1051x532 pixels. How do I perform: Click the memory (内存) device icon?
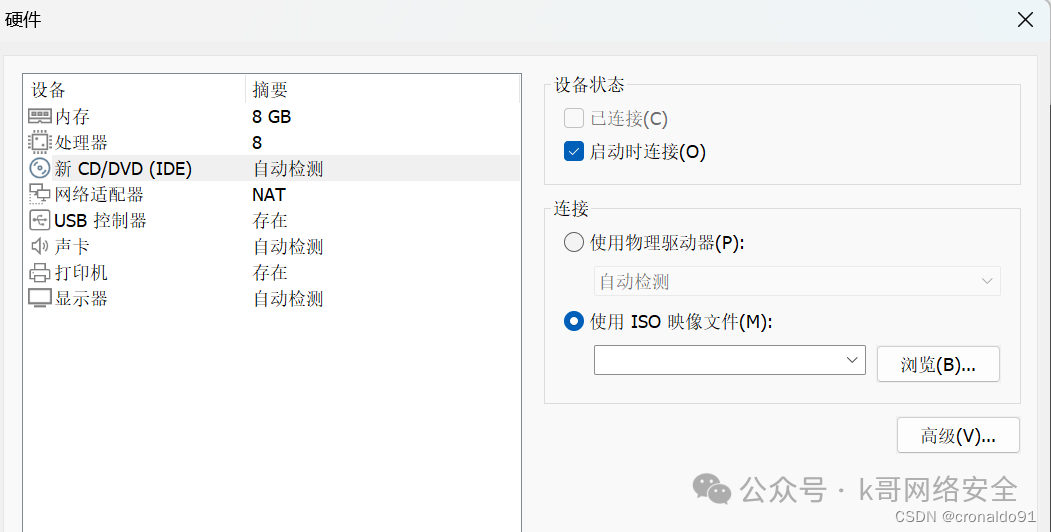tap(40, 117)
